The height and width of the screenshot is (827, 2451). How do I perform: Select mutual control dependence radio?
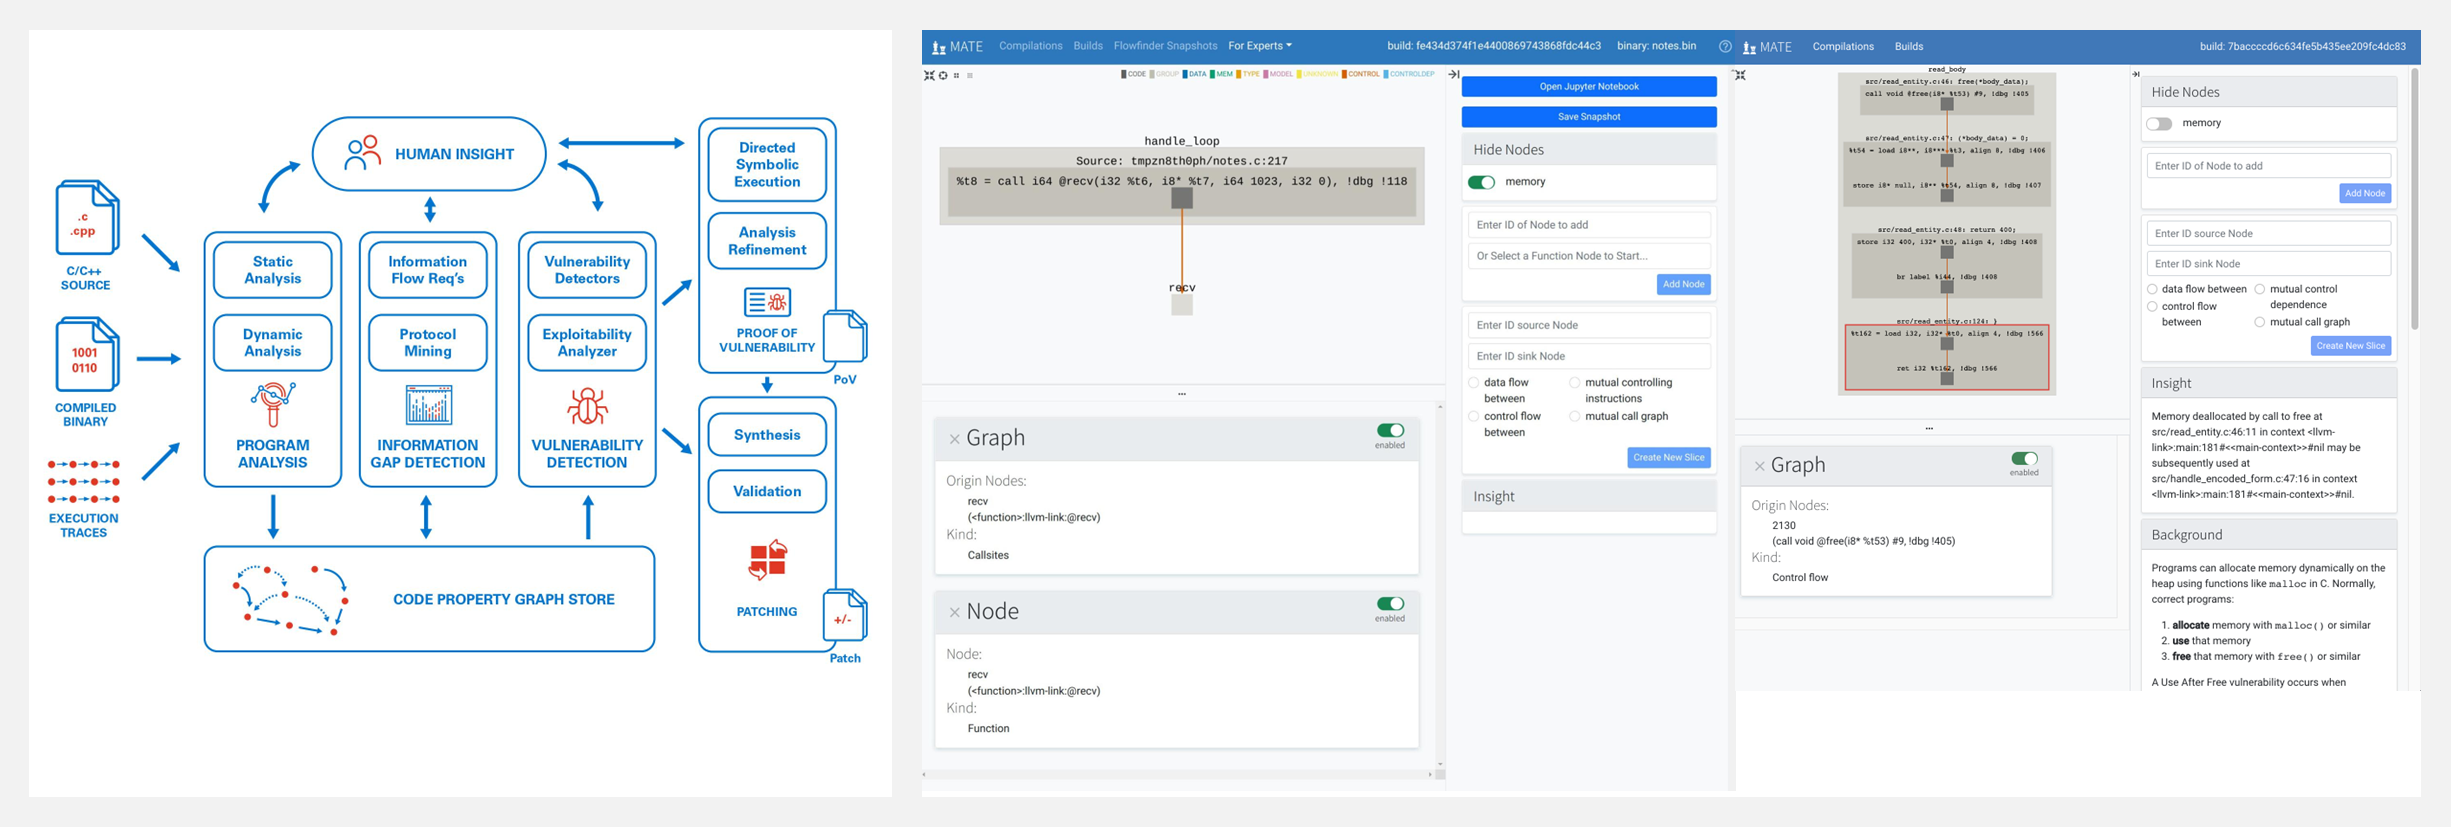pos(2259,289)
